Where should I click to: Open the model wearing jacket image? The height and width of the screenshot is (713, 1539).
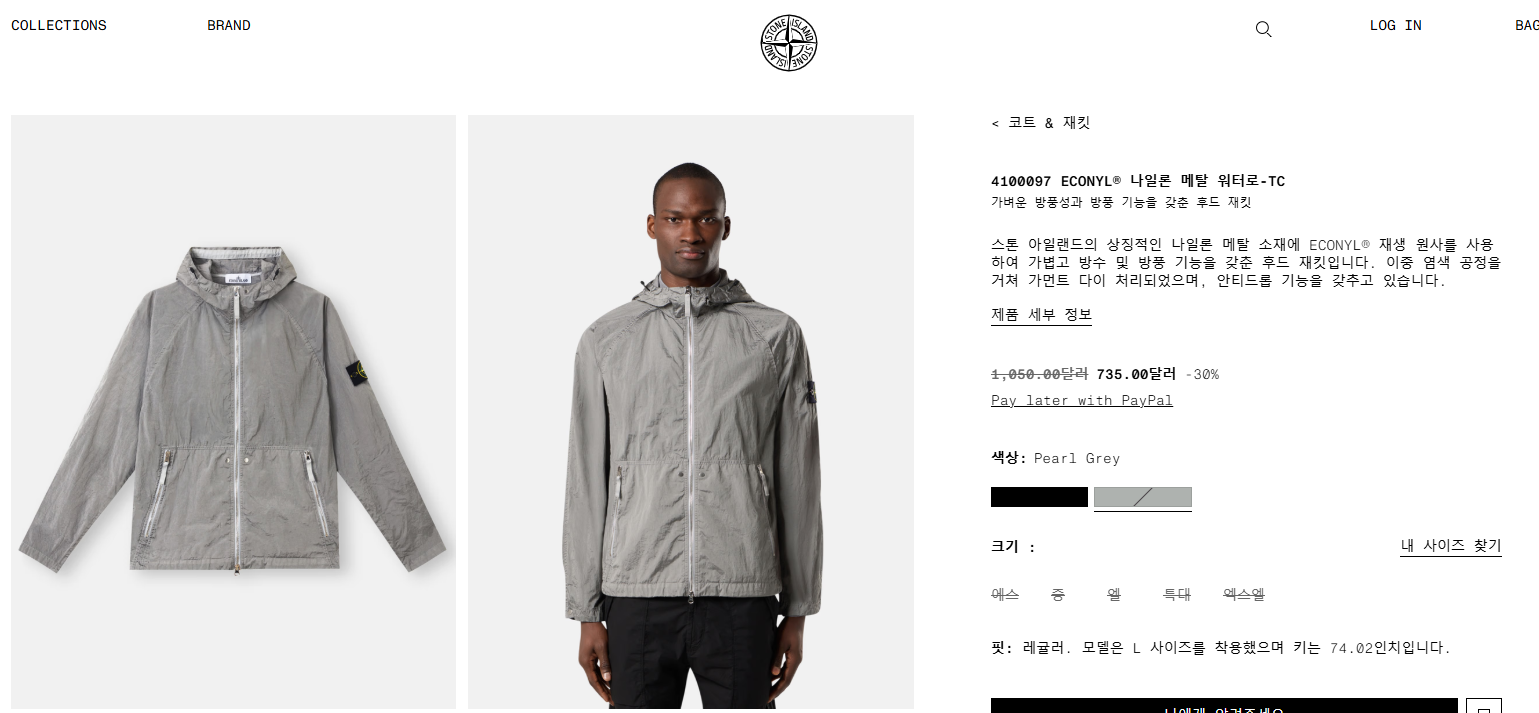pos(691,412)
